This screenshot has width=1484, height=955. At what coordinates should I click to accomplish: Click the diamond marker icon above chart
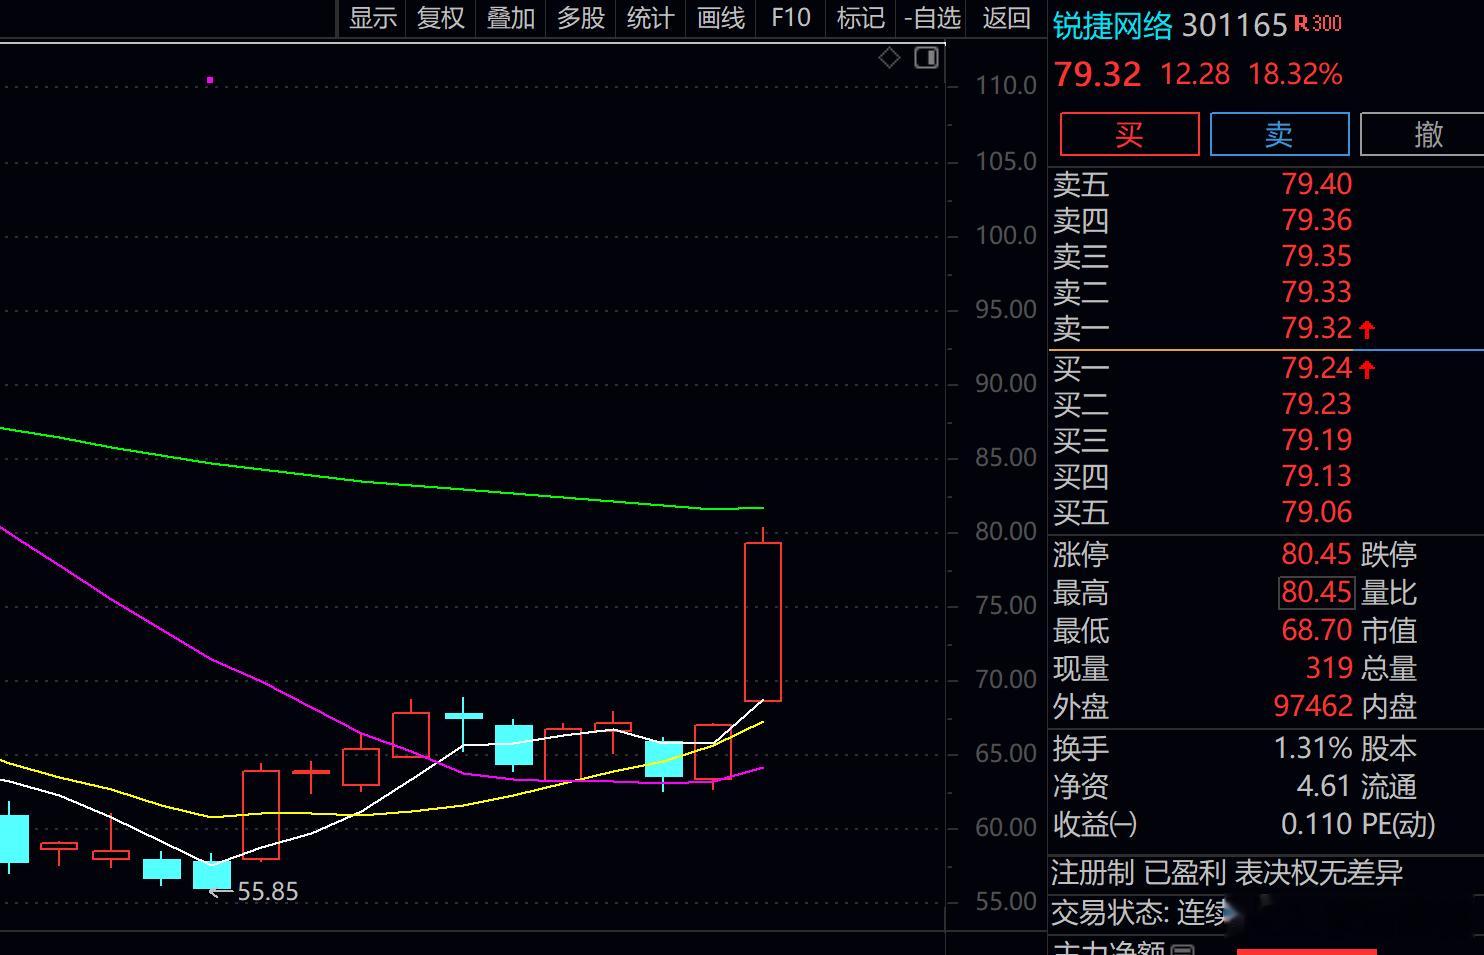pos(889,58)
